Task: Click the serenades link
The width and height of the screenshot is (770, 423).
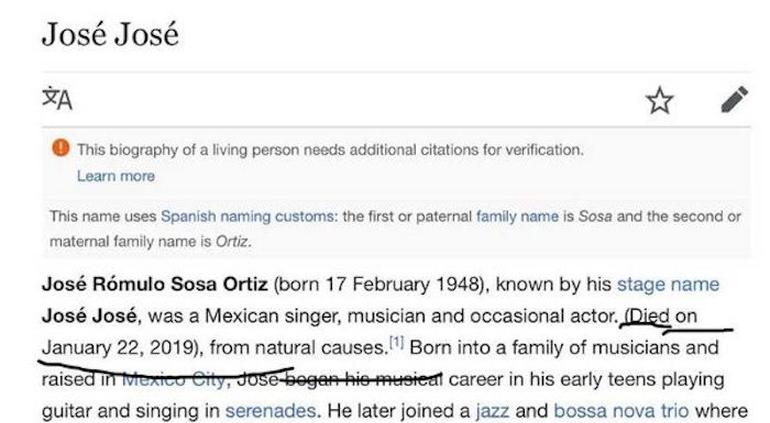Action: [270, 410]
